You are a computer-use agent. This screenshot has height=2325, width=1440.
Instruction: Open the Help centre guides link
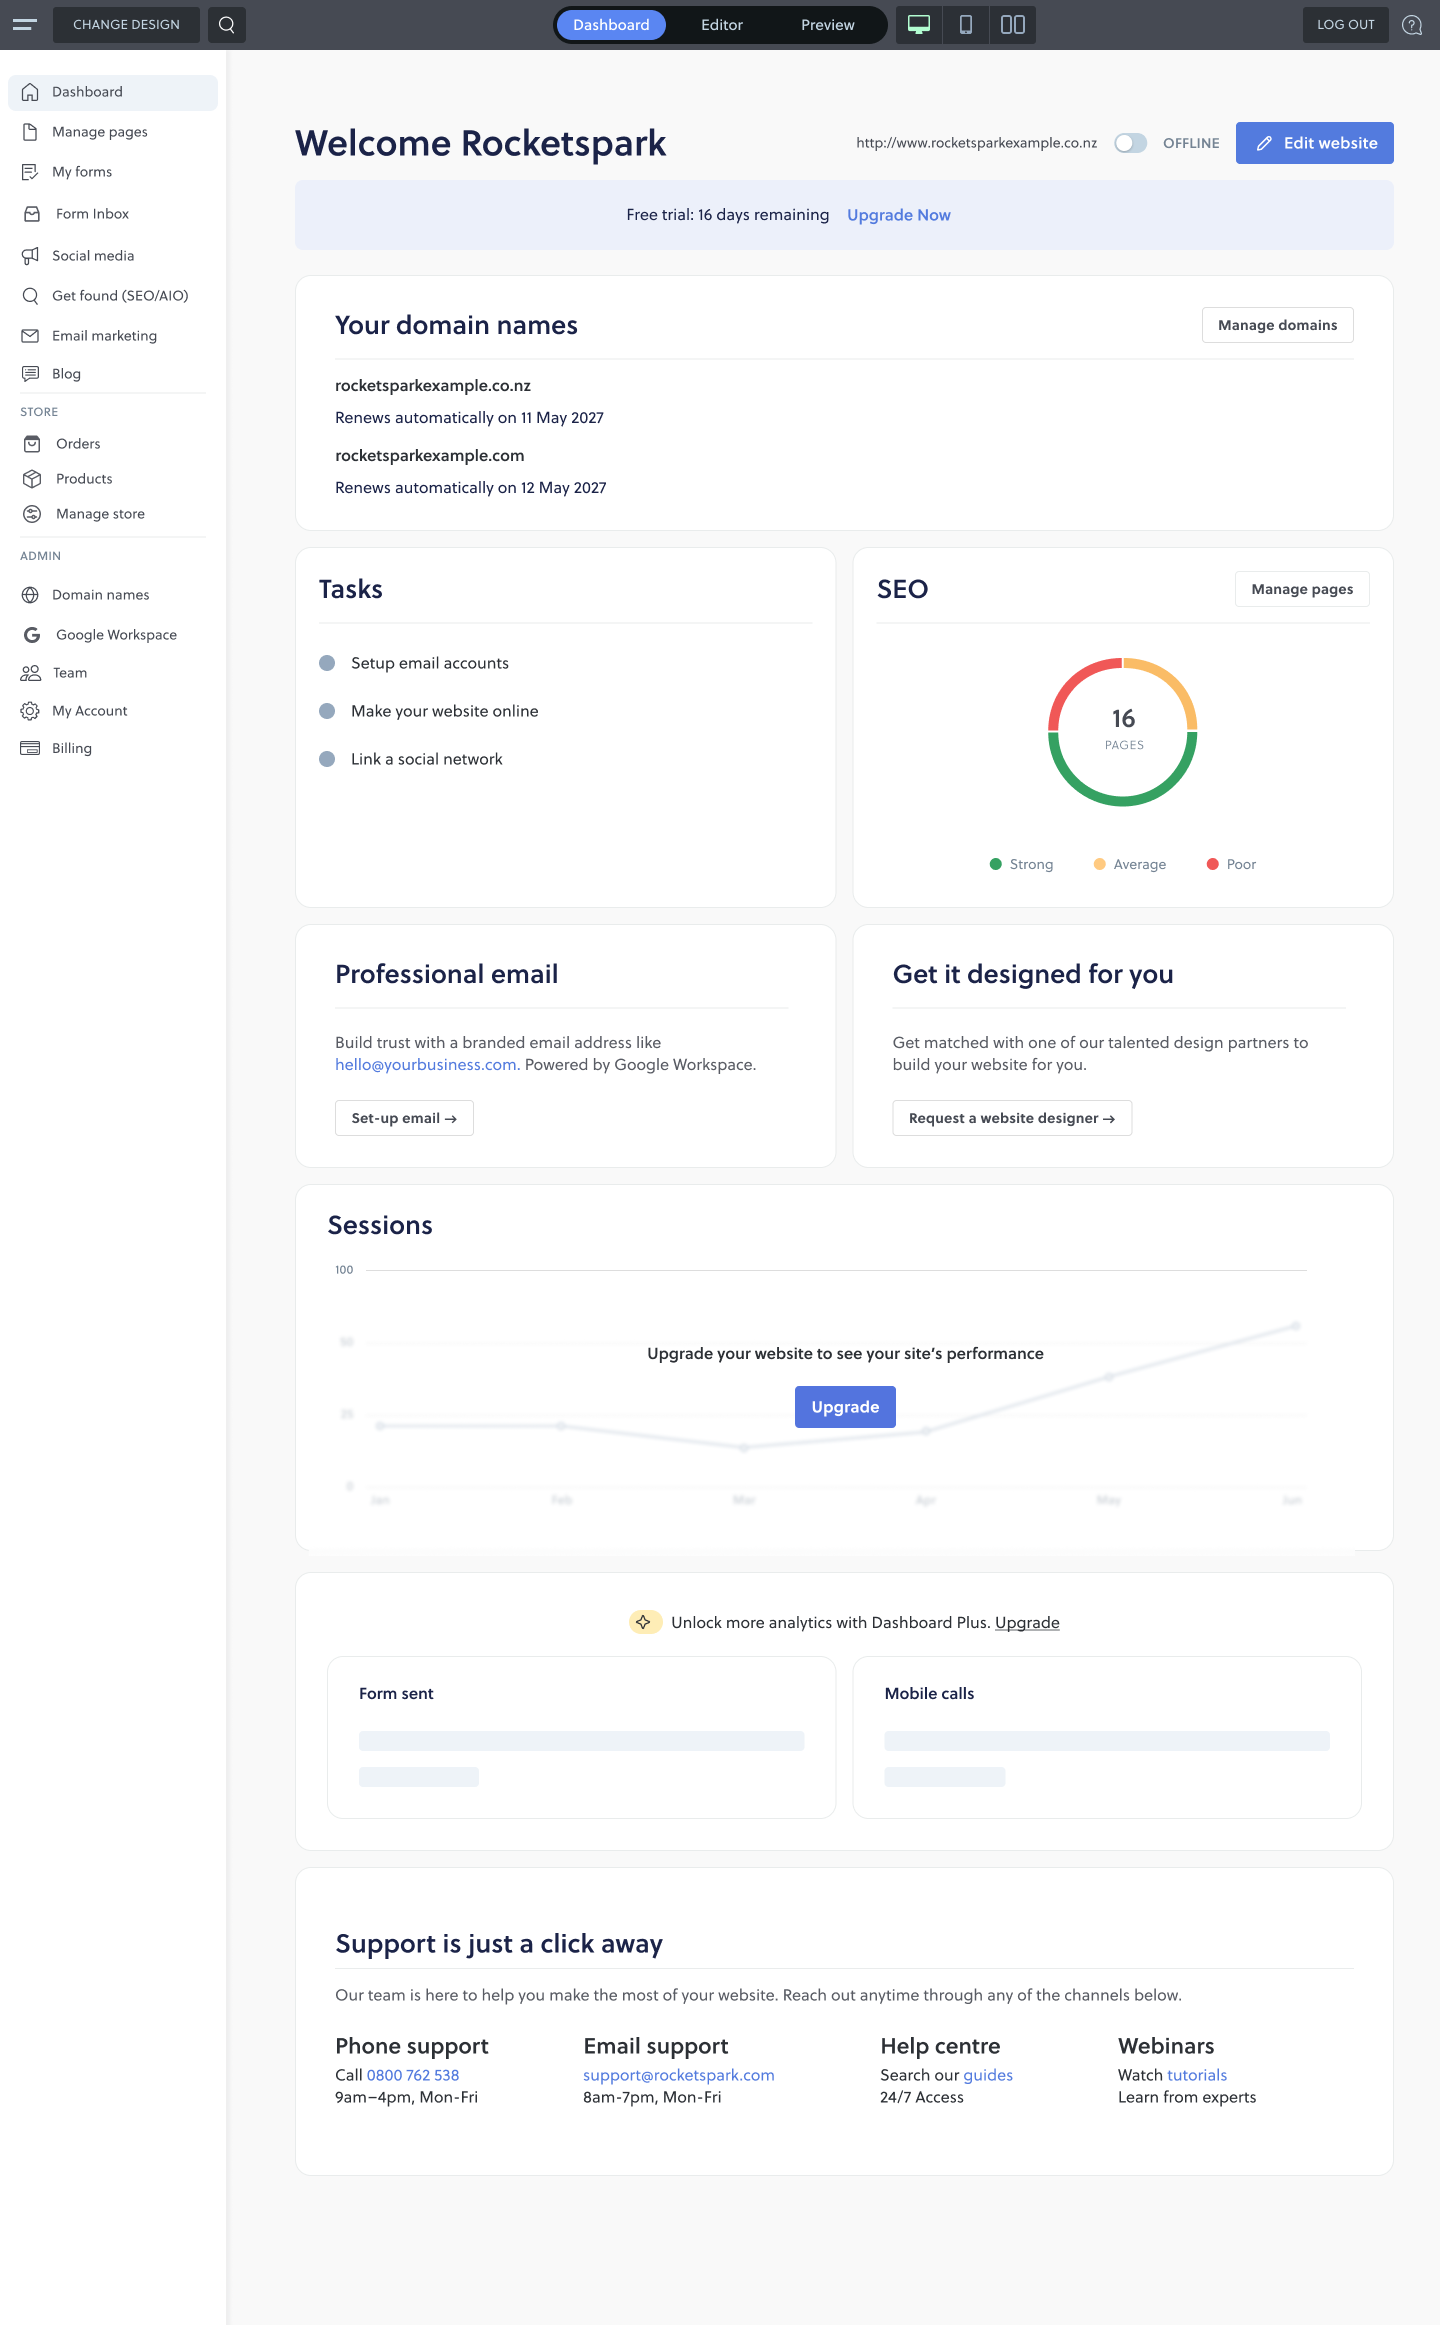click(x=988, y=2075)
